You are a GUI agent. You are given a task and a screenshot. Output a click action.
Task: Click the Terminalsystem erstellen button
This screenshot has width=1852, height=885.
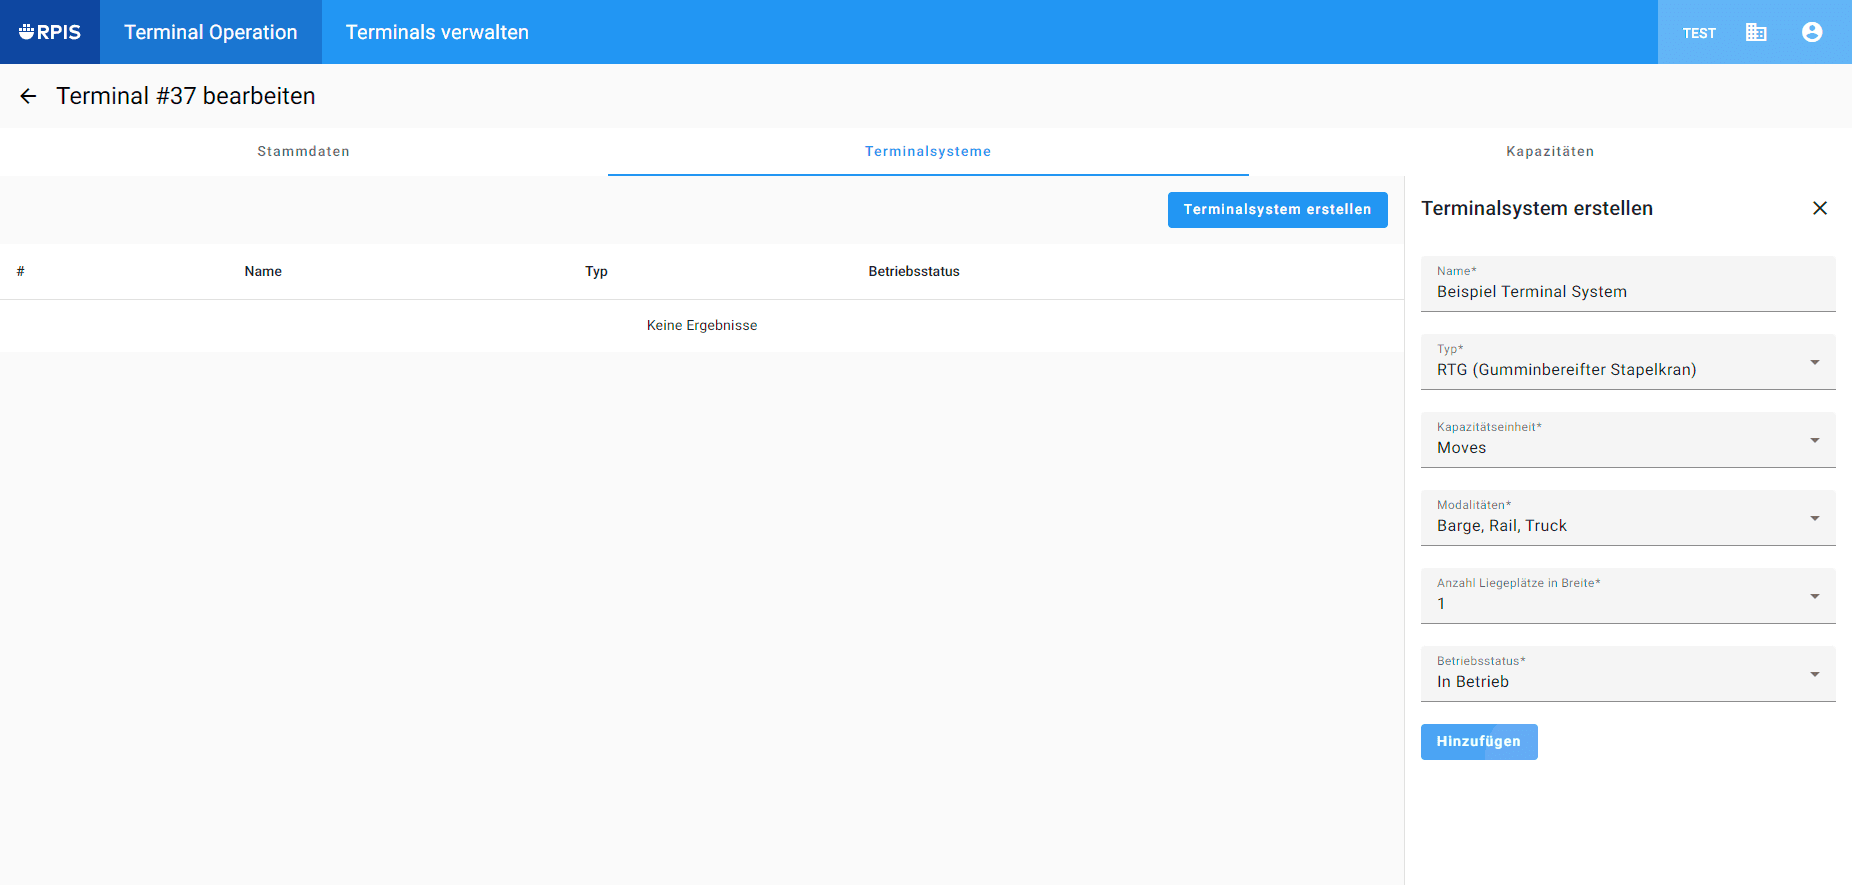tap(1277, 210)
